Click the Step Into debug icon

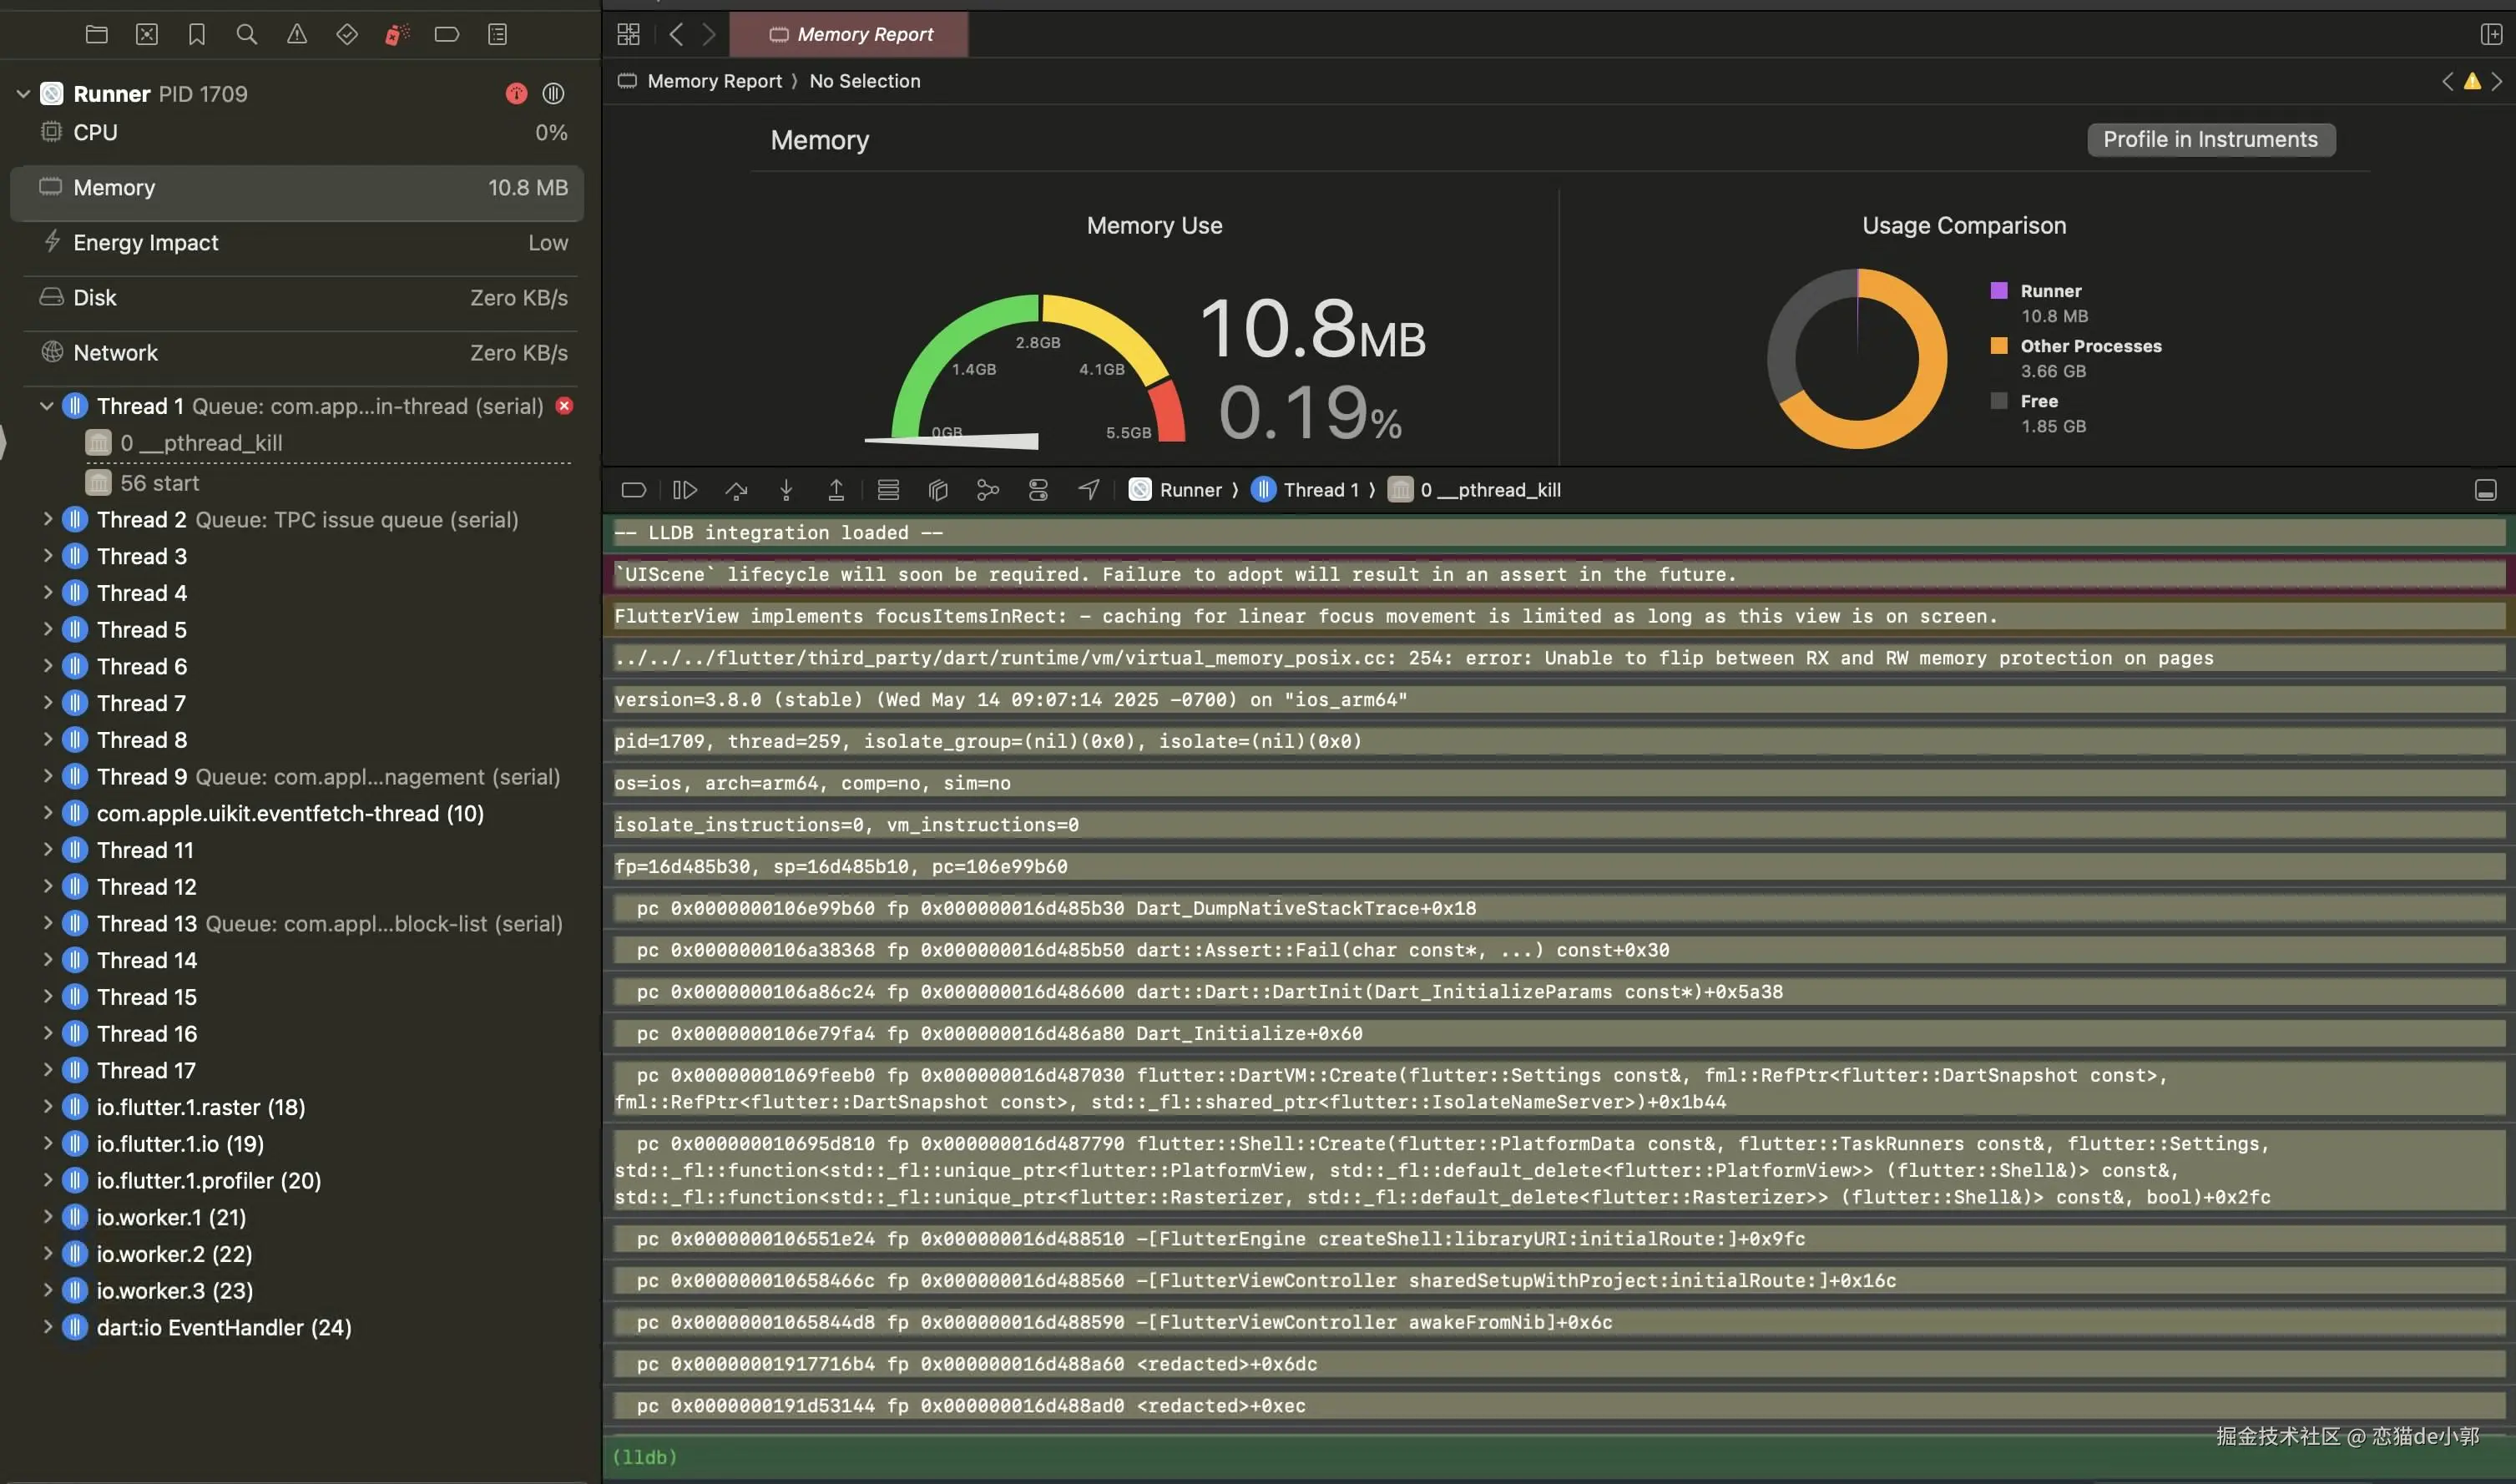(786, 490)
